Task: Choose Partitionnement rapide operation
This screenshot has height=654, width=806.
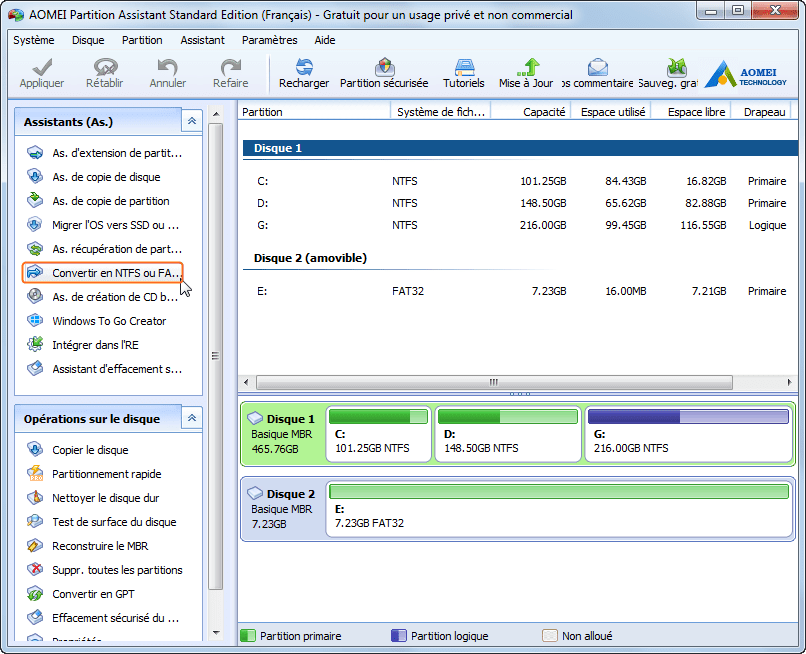Action: tap(95, 474)
